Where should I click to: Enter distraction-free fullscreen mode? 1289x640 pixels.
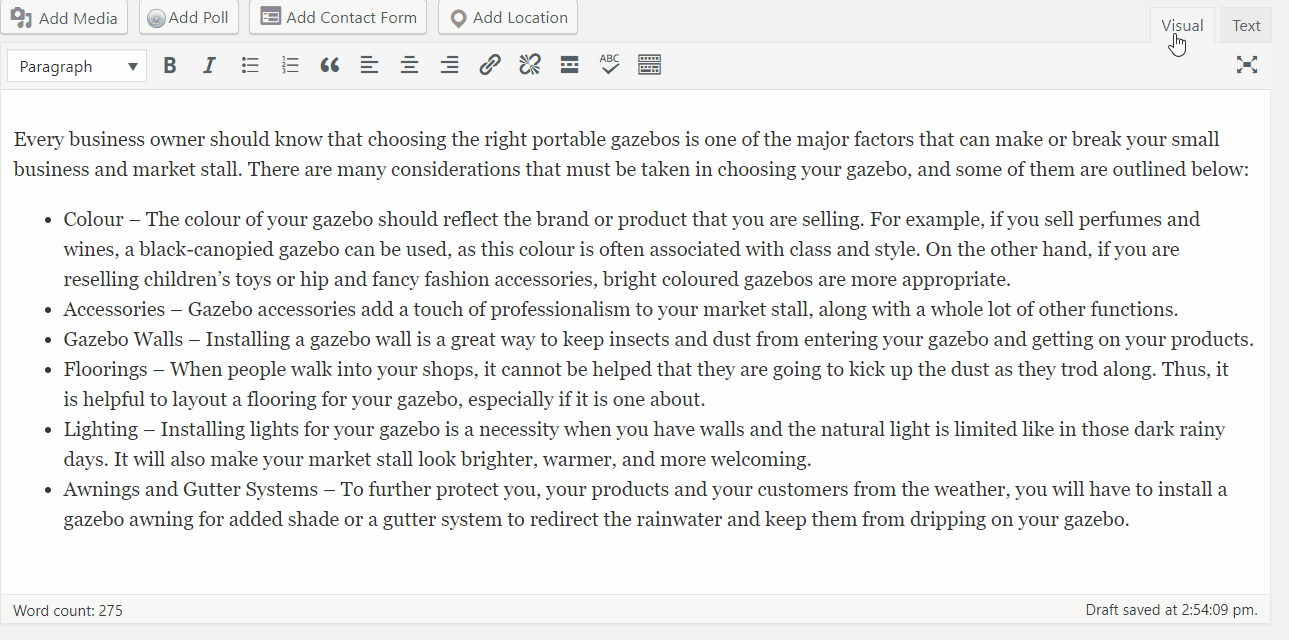tap(1246, 65)
